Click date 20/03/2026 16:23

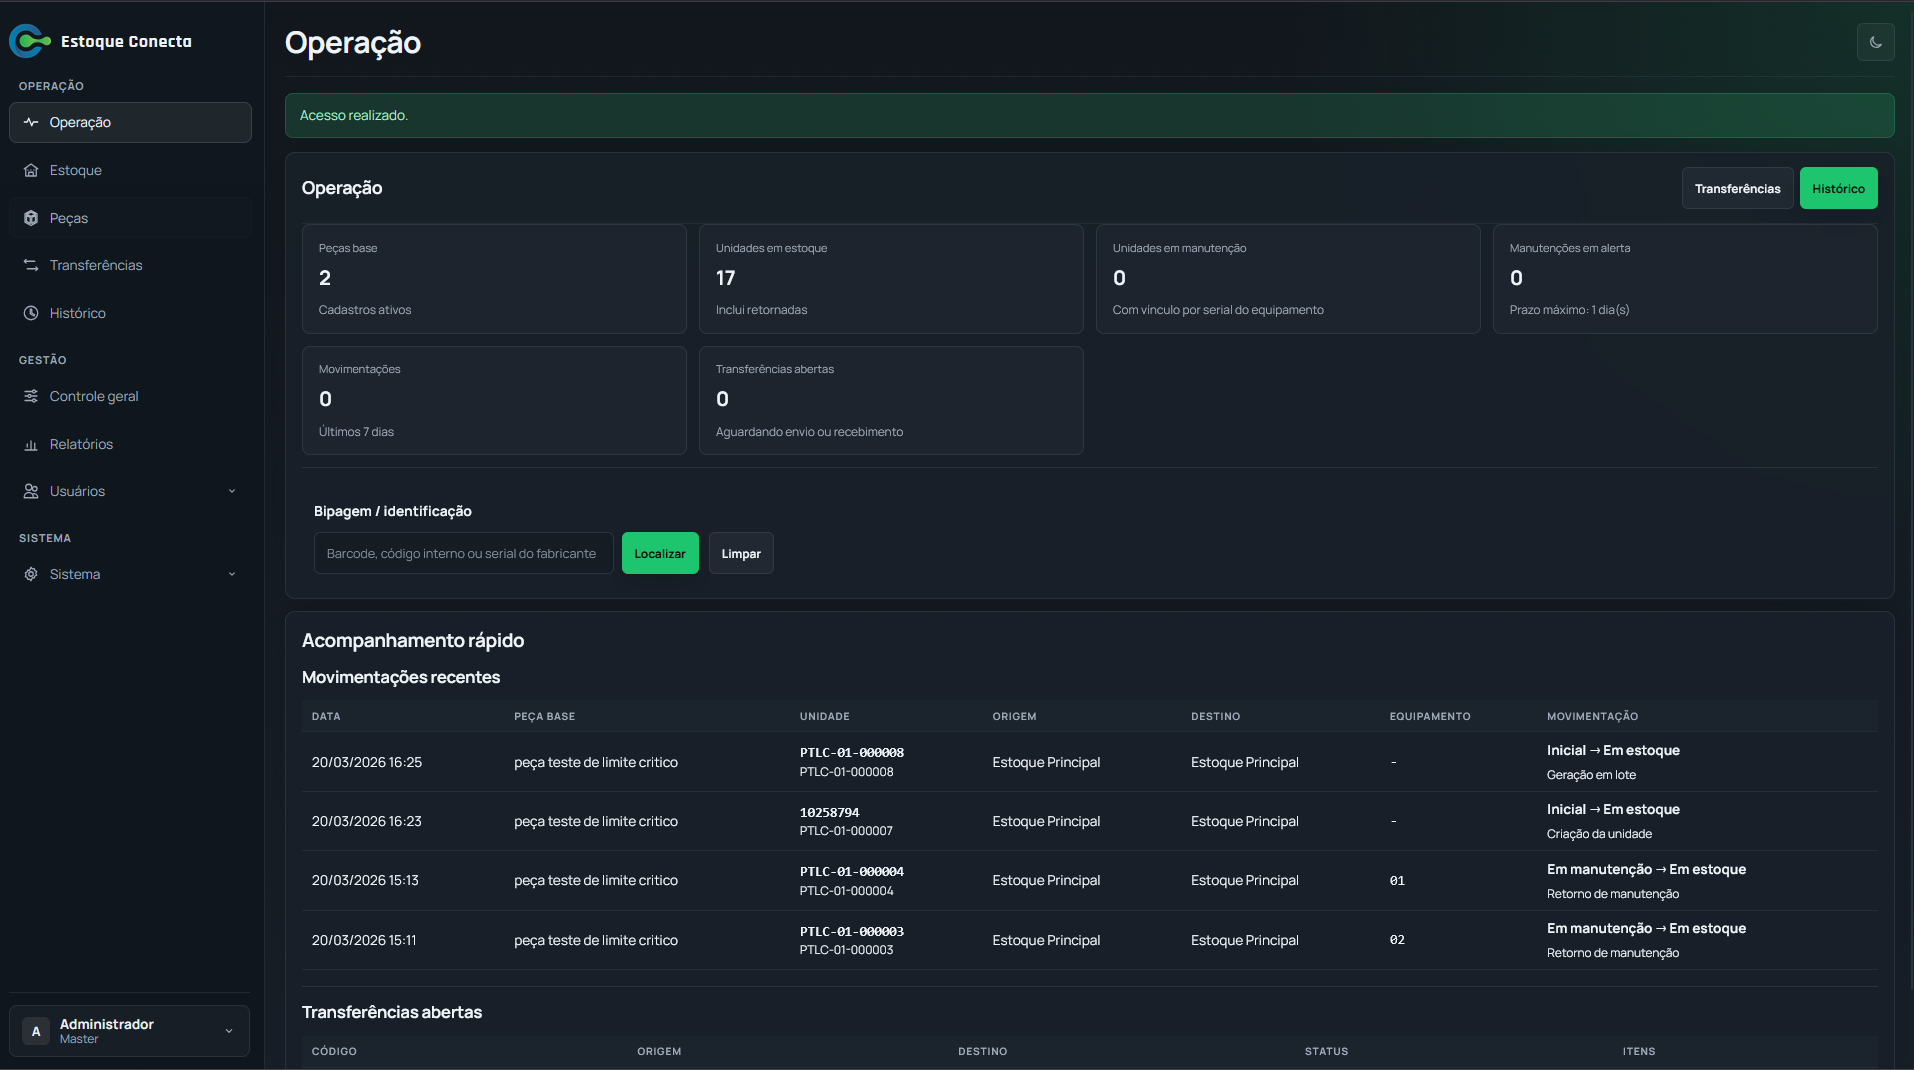pos(366,821)
